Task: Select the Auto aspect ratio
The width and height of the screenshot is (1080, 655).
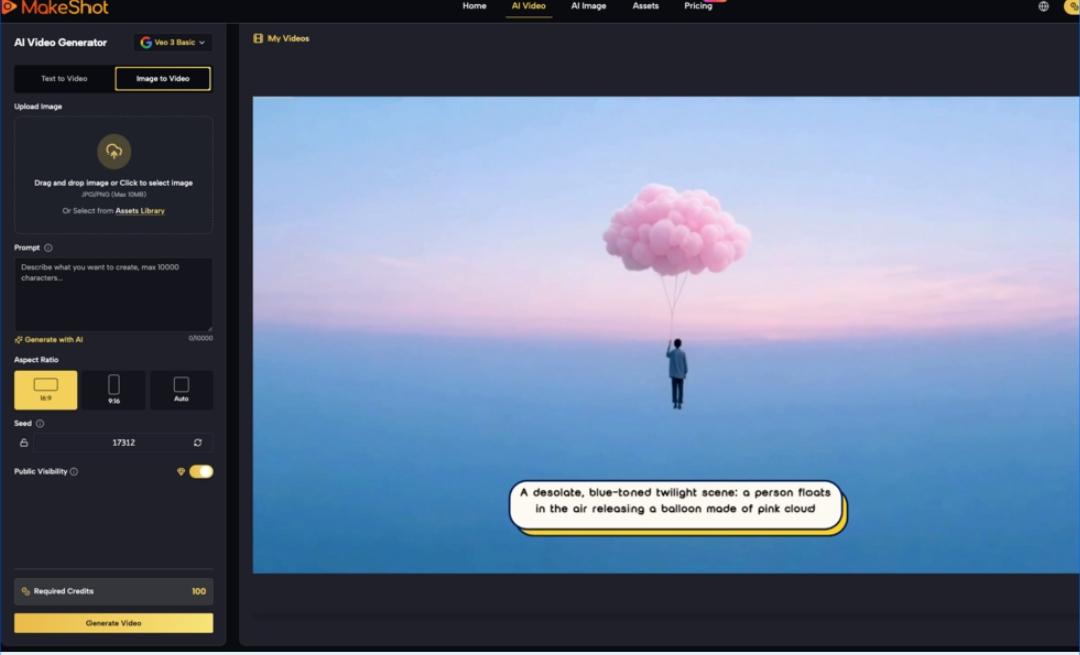Action: (x=181, y=390)
